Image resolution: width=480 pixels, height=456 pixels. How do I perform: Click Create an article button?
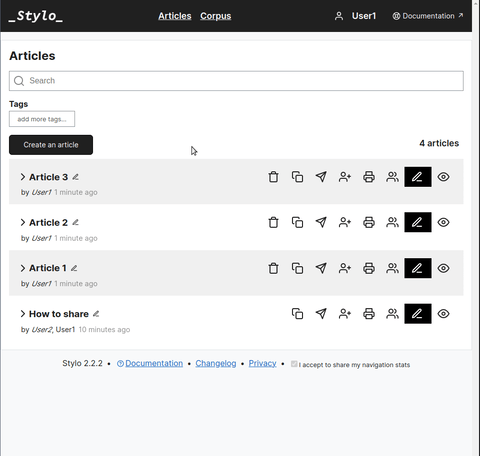point(51,145)
